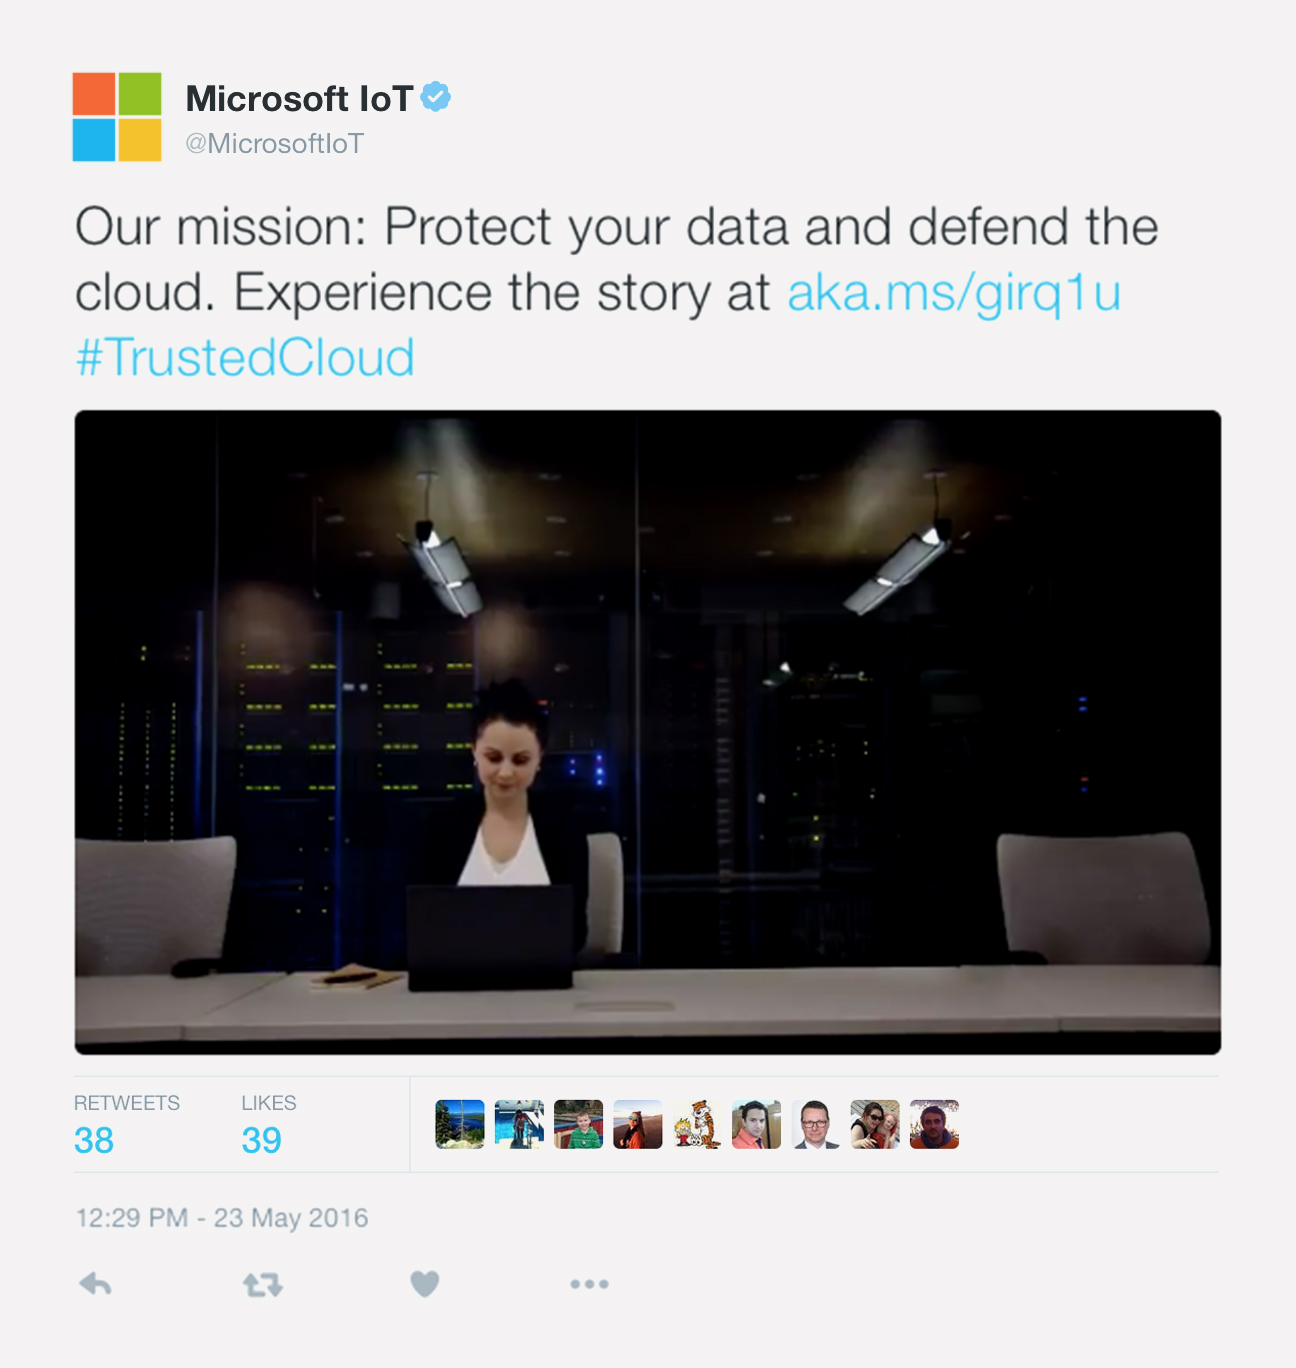
Task: View the 39 likes count
Action: pos(261,1140)
